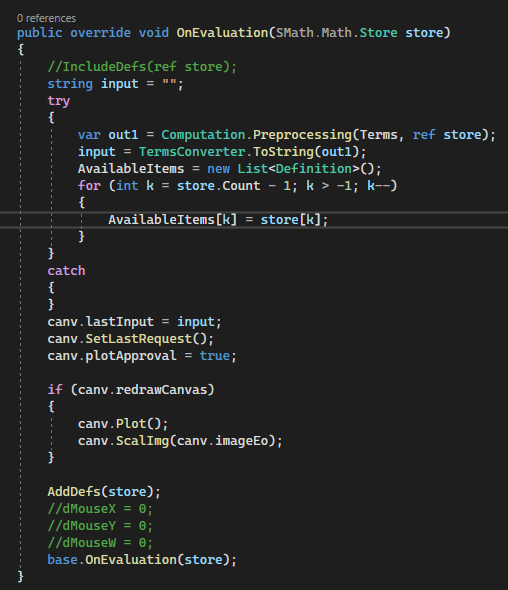Click the 'override' keyword in method signature
This screenshot has width=508, height=590.
coord(100,33)
